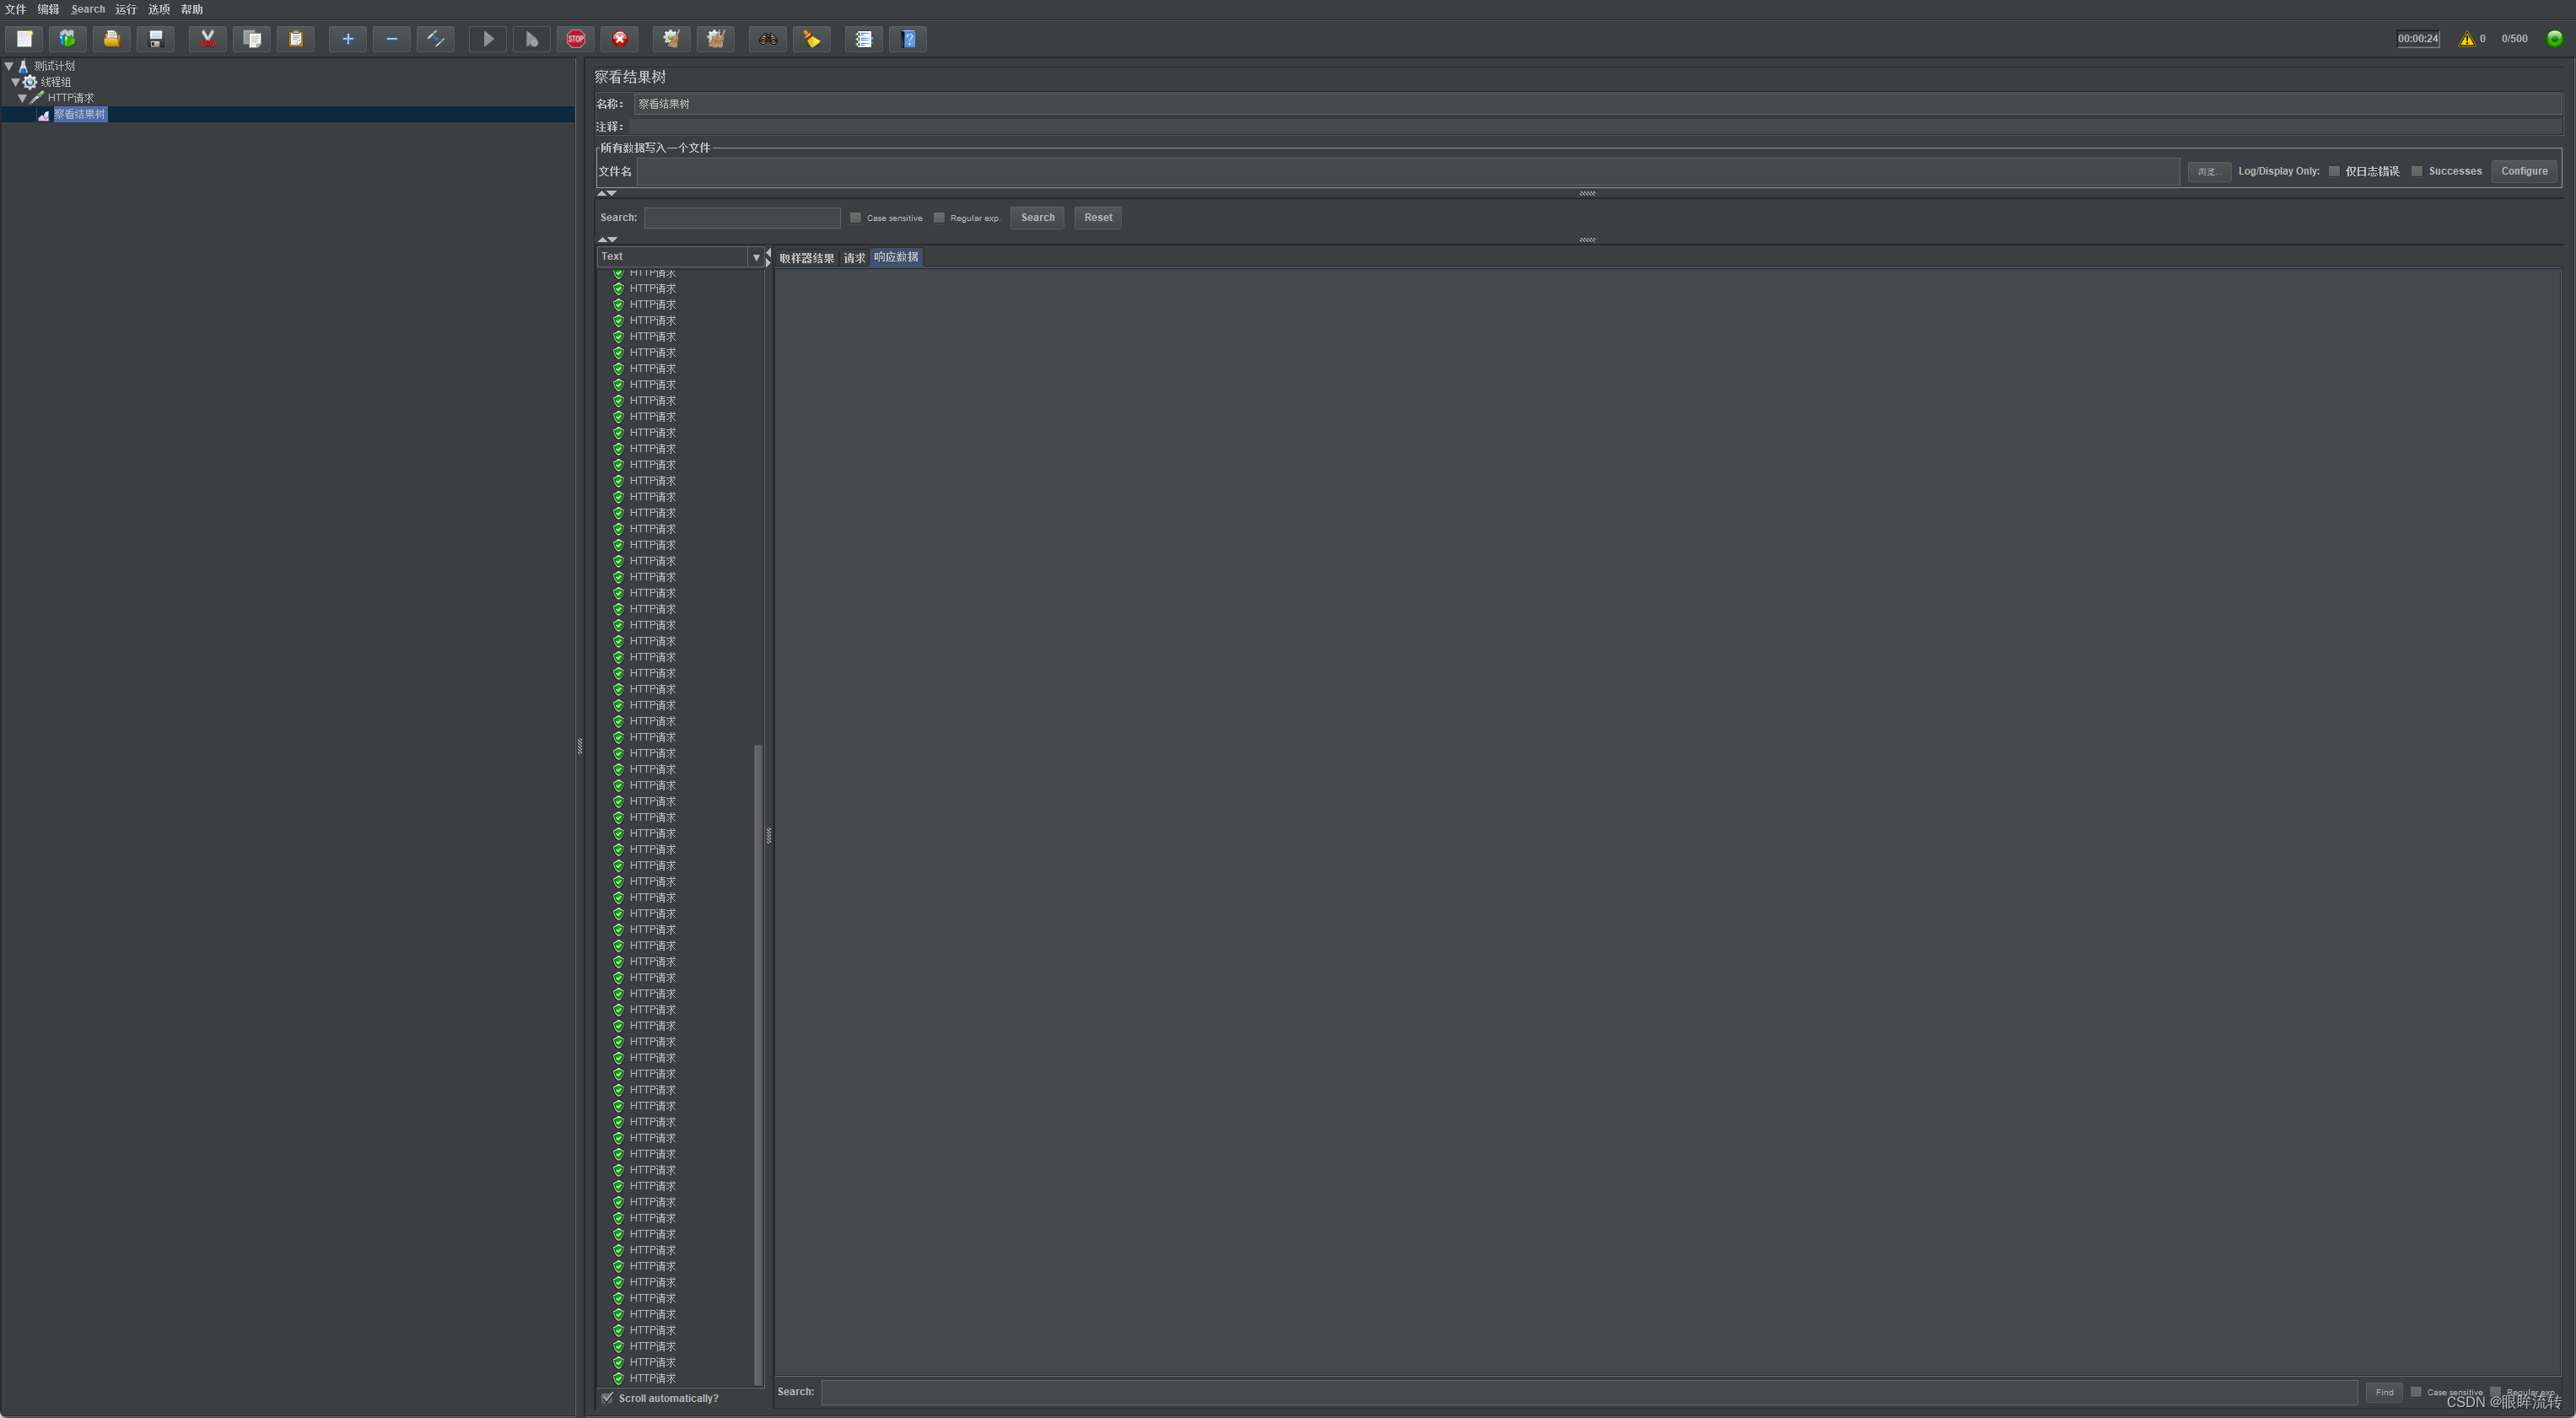
Task: Expand all nodes with the plus icon
Action: [x=348, y=39]
